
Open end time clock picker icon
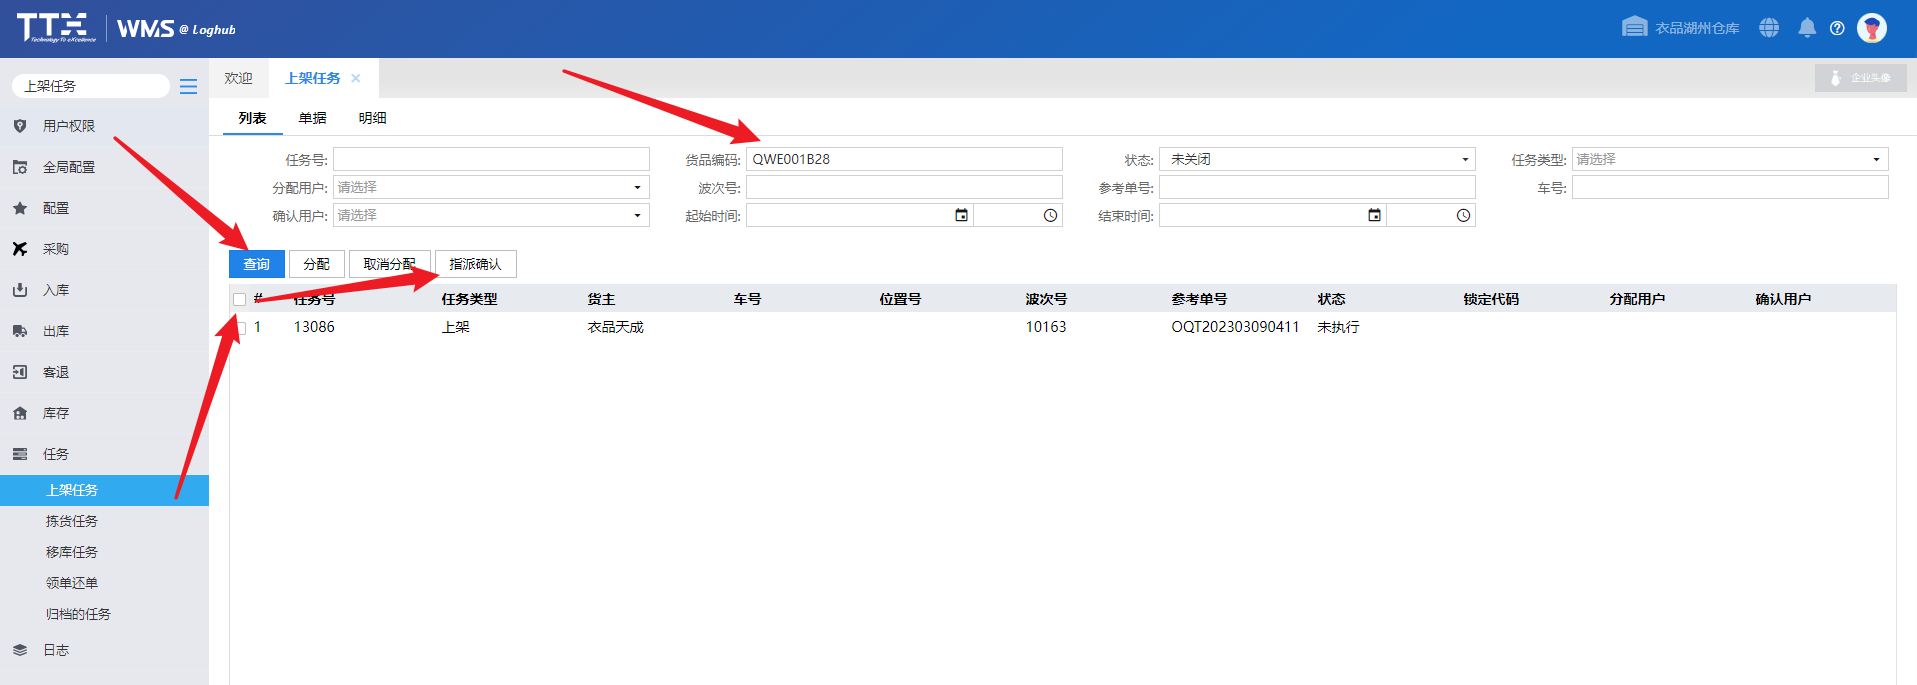click(1463, 215)
